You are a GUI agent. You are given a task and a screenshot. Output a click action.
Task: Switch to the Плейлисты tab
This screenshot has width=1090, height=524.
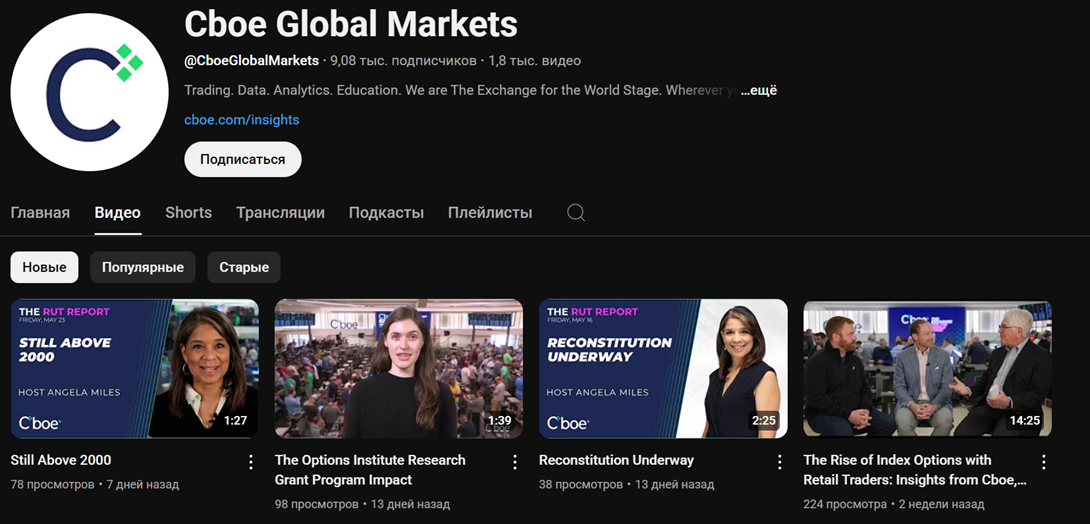tap(490, 213)
